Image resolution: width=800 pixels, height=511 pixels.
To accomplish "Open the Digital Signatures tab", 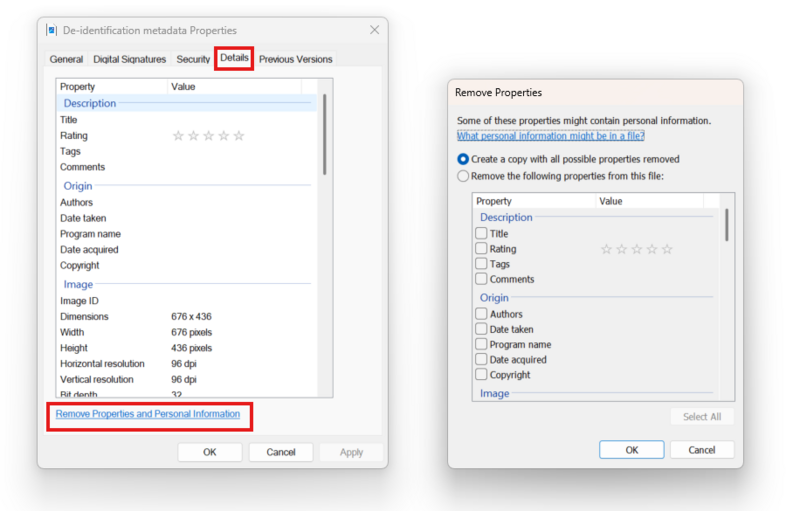I will click(130, 59).
